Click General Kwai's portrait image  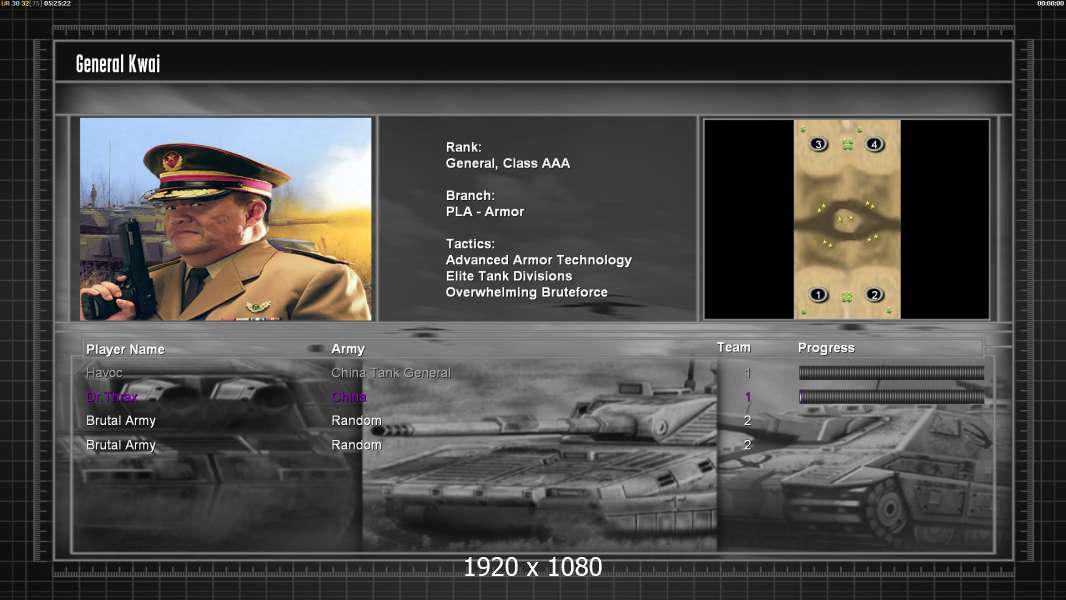point(226,219)
